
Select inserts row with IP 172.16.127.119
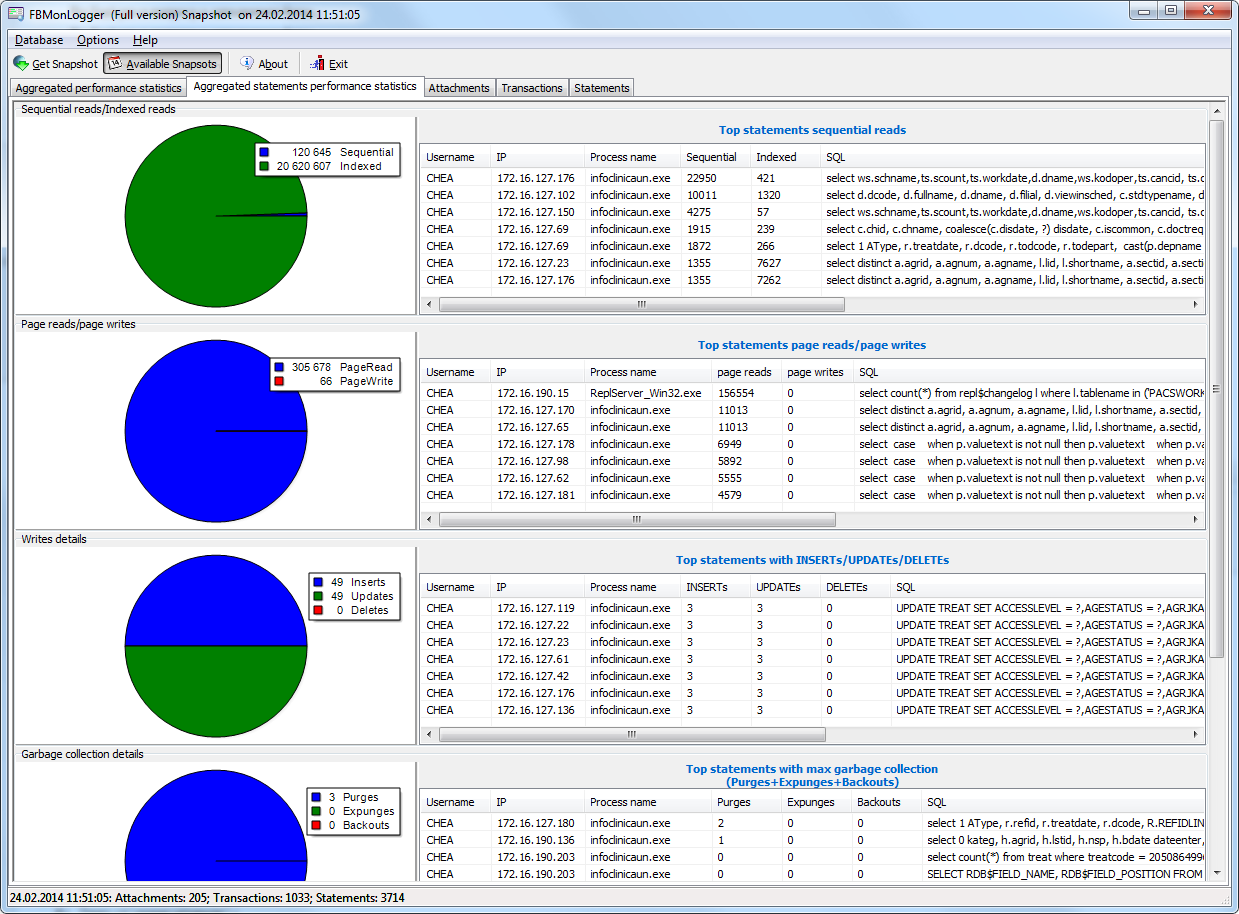(x=812, y=608)
